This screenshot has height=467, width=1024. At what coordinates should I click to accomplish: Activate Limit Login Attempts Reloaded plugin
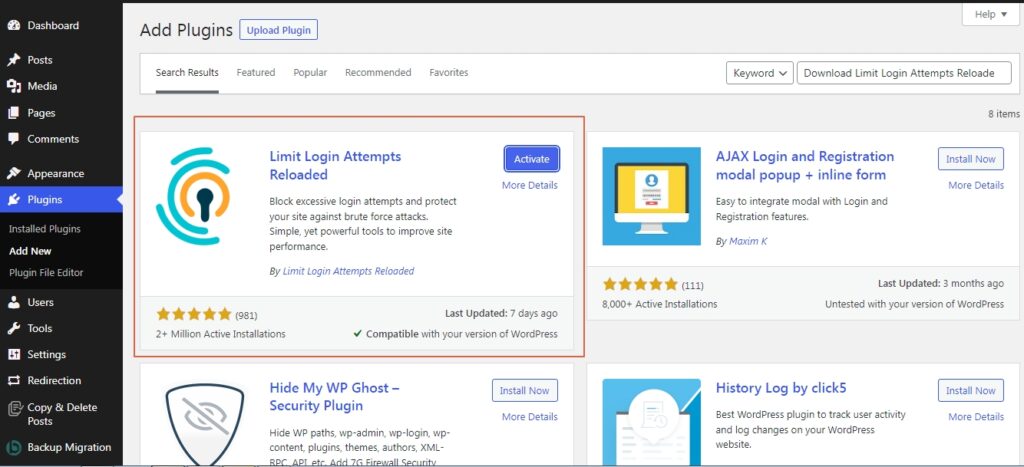pos(532,159)
